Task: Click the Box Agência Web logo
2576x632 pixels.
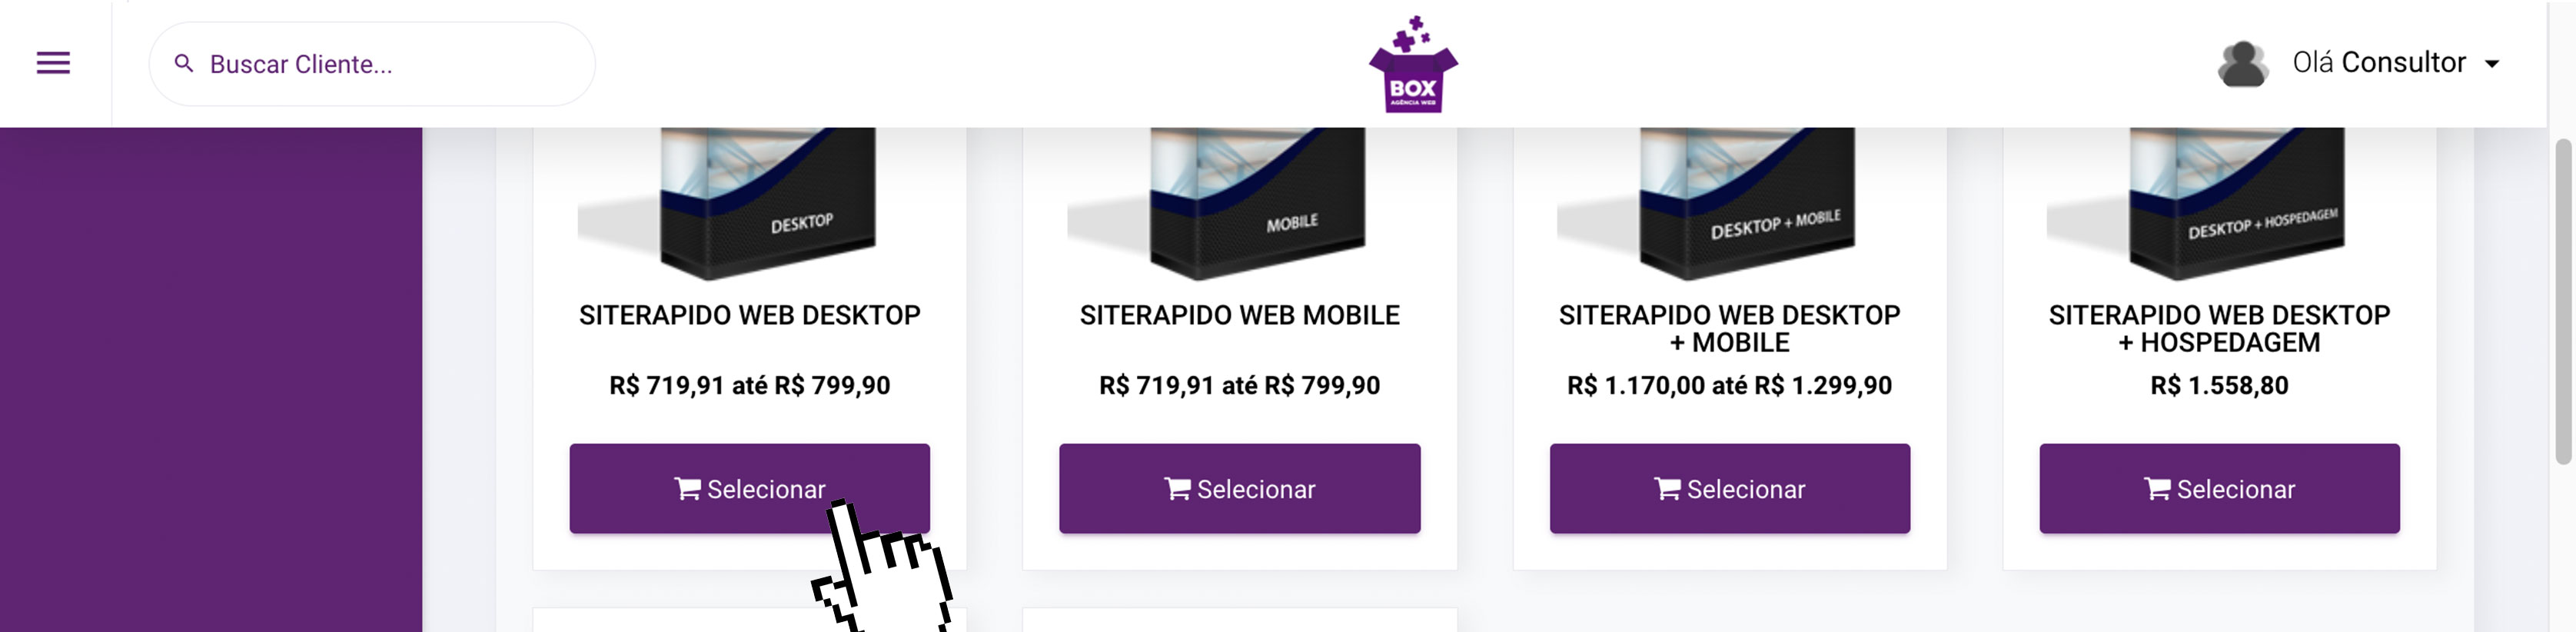Action: [1412, 65]
